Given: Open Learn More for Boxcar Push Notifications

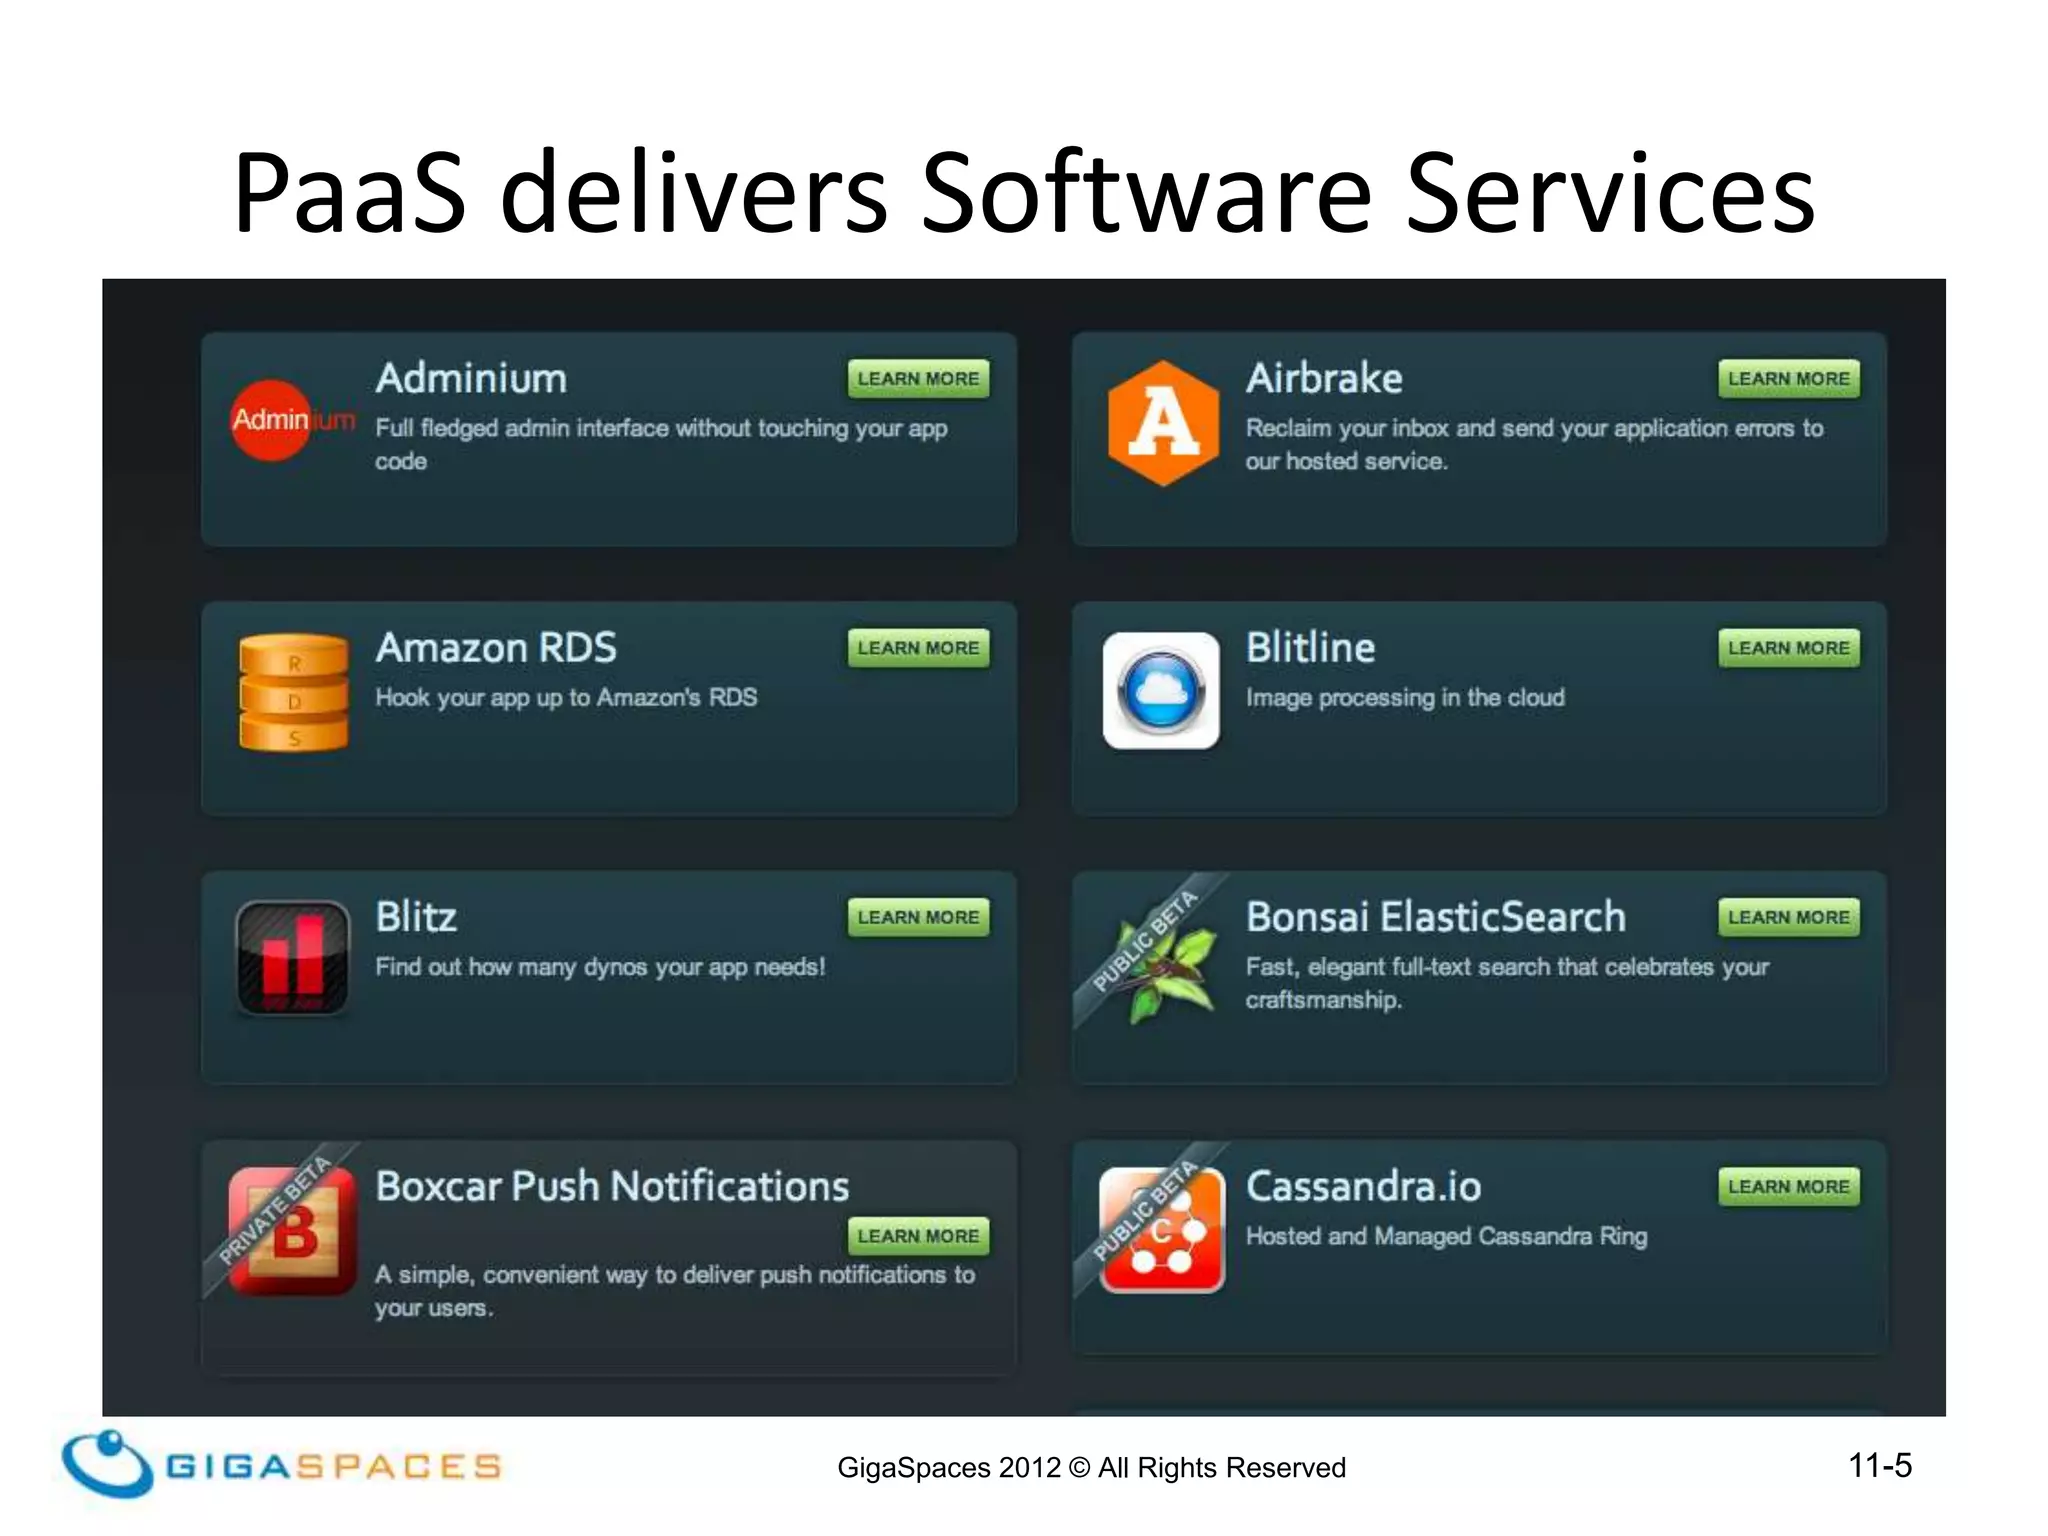Looking at the screenshot, I should (918, 1236).
